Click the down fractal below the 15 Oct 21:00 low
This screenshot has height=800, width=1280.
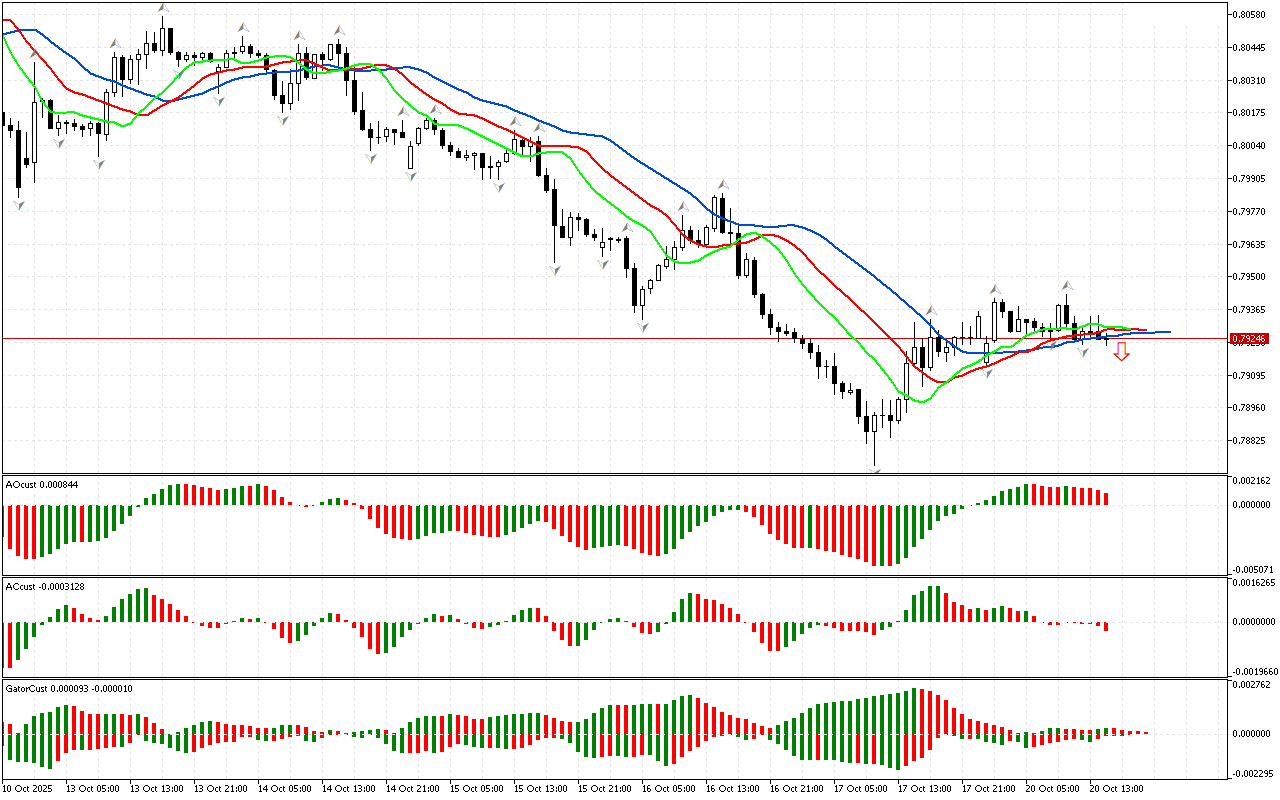tap(642, 327)
